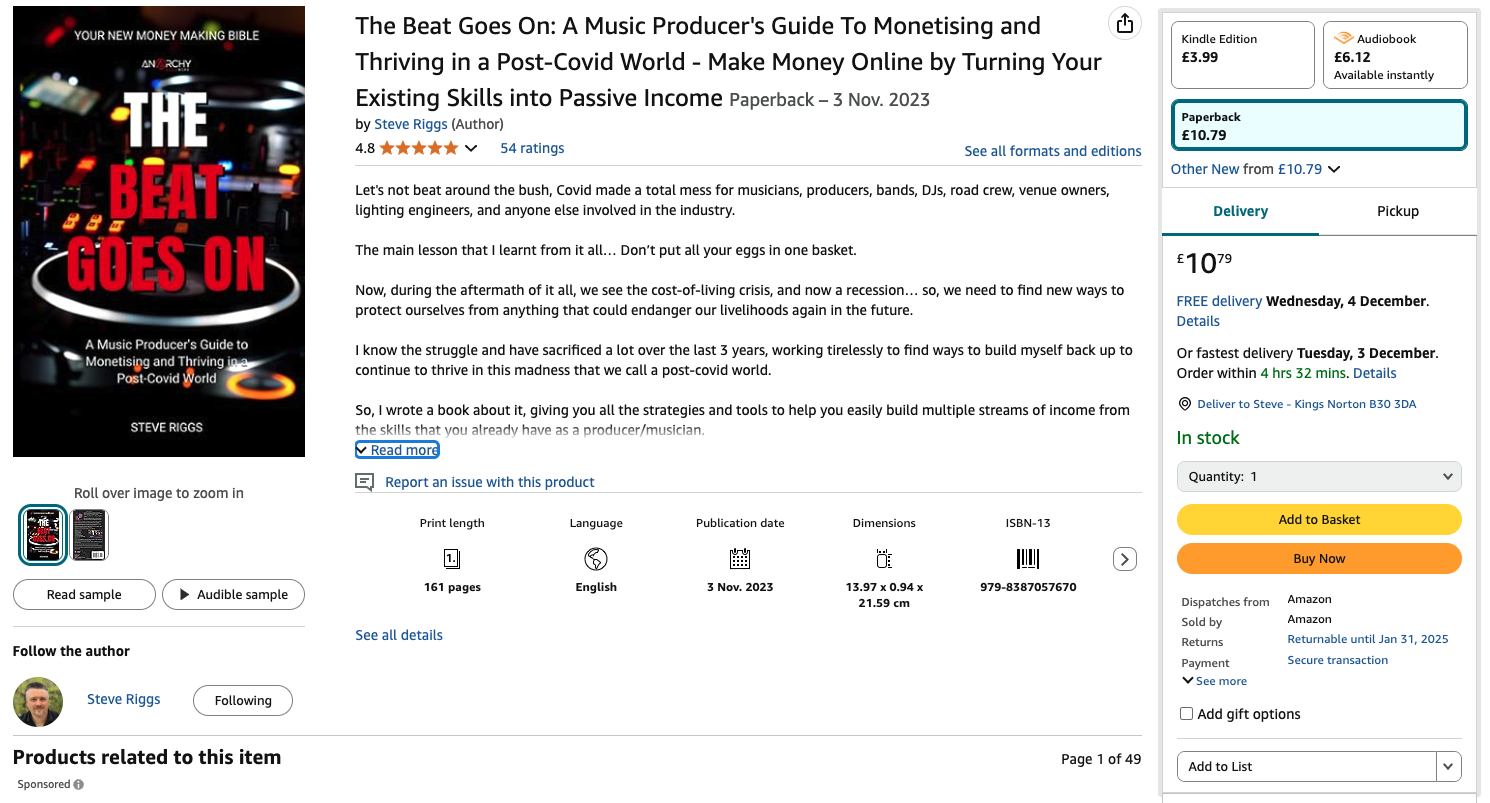
Task: Toggle the Following button for Steve Riggs
Action: coord(243,700)
